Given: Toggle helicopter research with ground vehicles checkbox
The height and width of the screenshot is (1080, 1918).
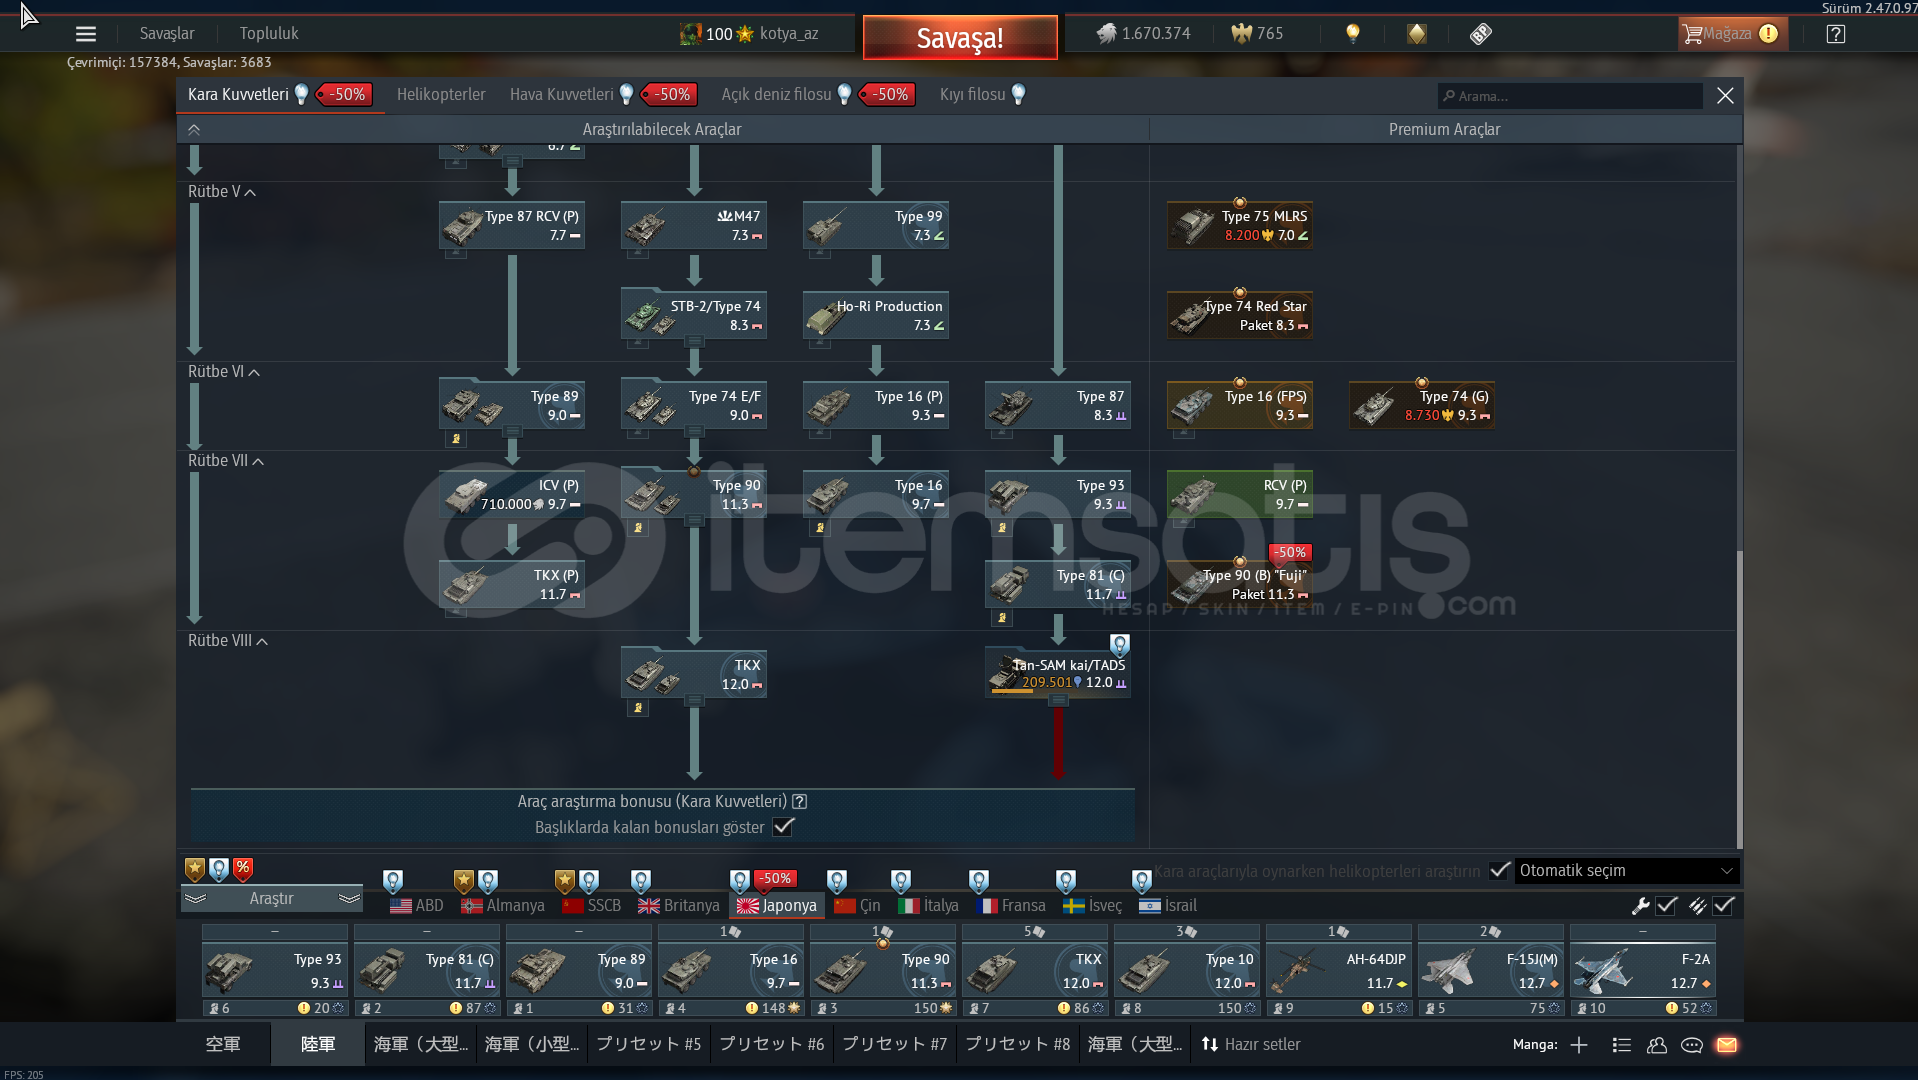Looking at the screenshot, I should coord(1499,871).
